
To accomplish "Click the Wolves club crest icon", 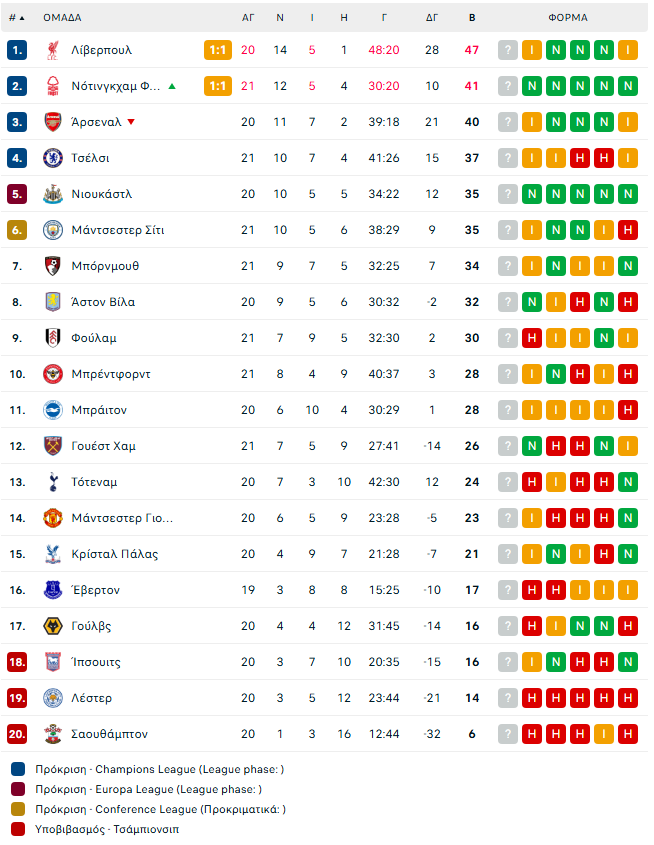I will click(x=53, y=626).
